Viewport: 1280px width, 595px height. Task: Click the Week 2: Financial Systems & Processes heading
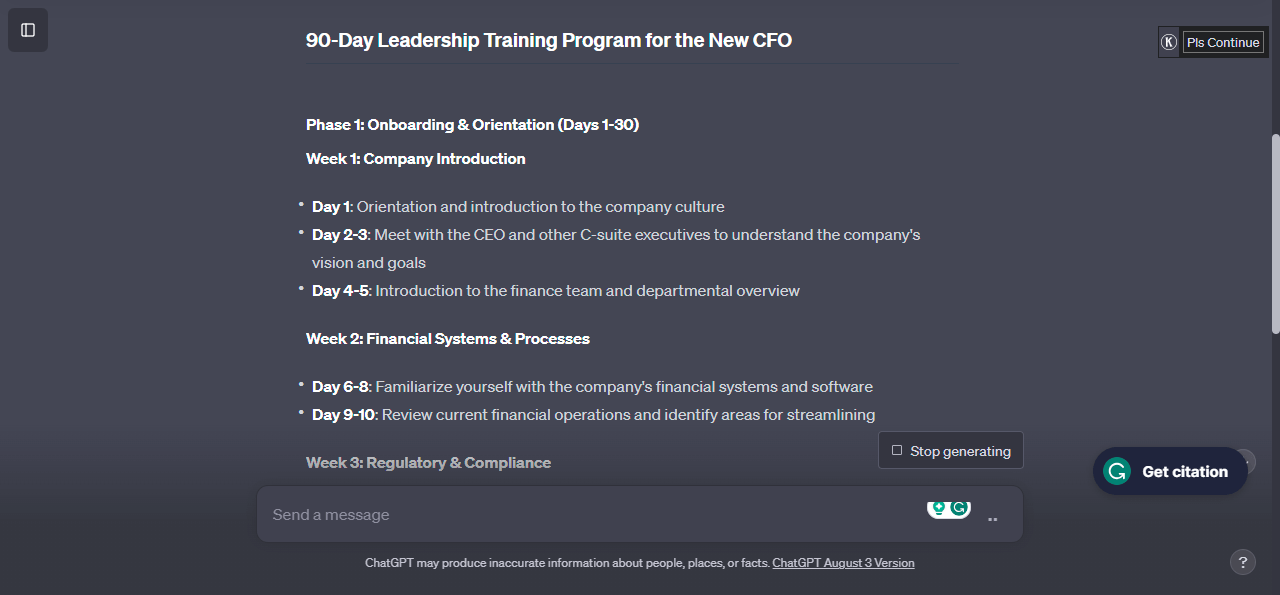coord(447,339)
